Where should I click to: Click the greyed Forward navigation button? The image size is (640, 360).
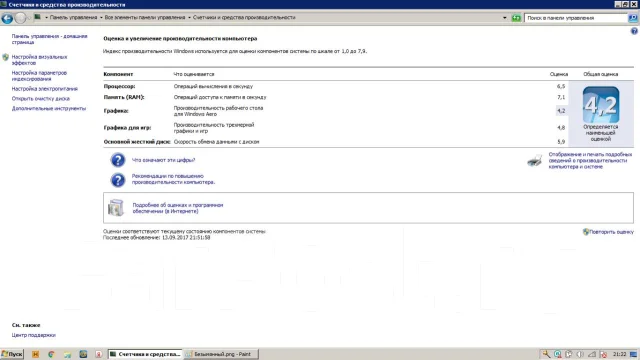click(20, 18)
